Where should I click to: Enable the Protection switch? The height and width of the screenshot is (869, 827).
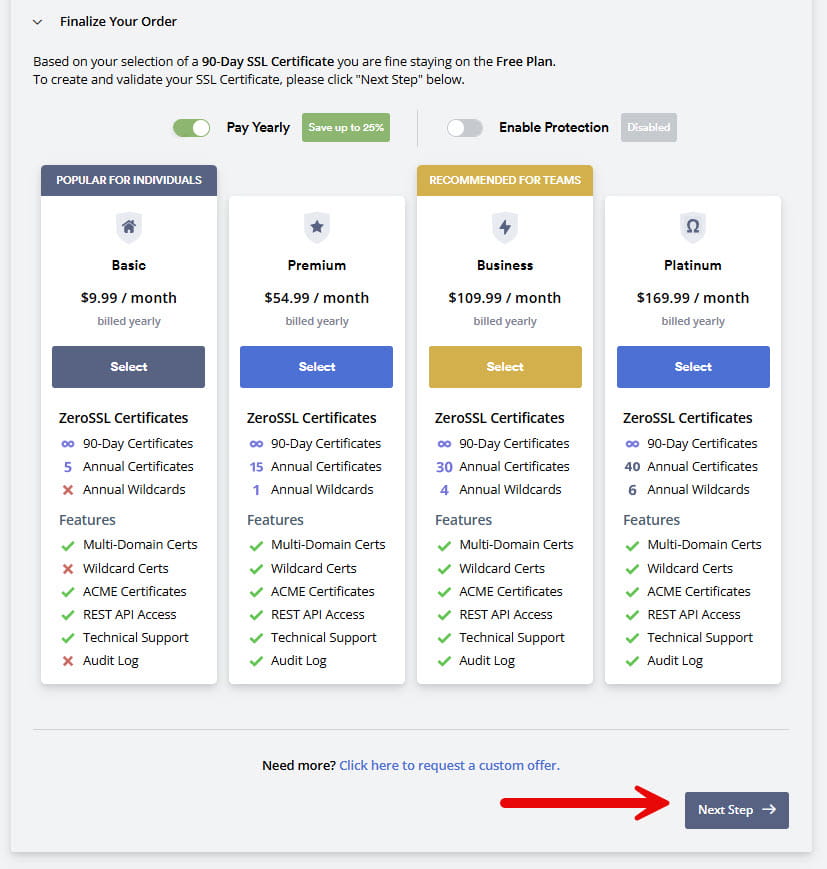pyautogui.click(x=464, y=128)
